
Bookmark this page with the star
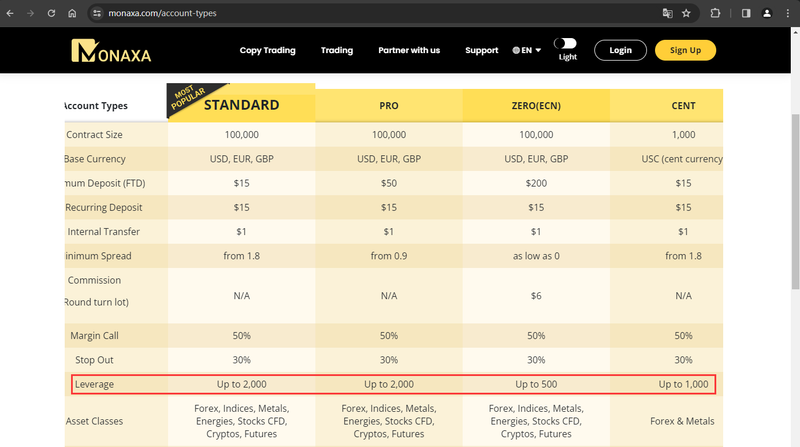686,13
